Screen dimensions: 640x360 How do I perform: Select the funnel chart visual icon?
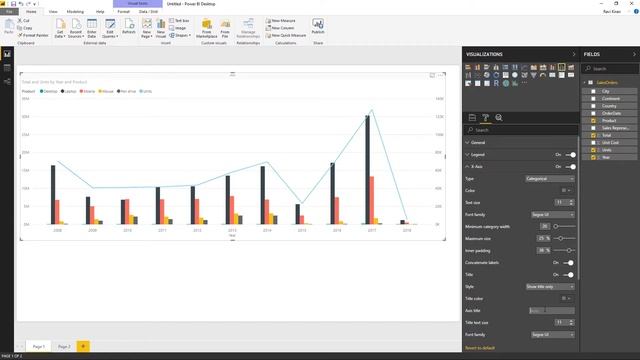tap(533, 75)
